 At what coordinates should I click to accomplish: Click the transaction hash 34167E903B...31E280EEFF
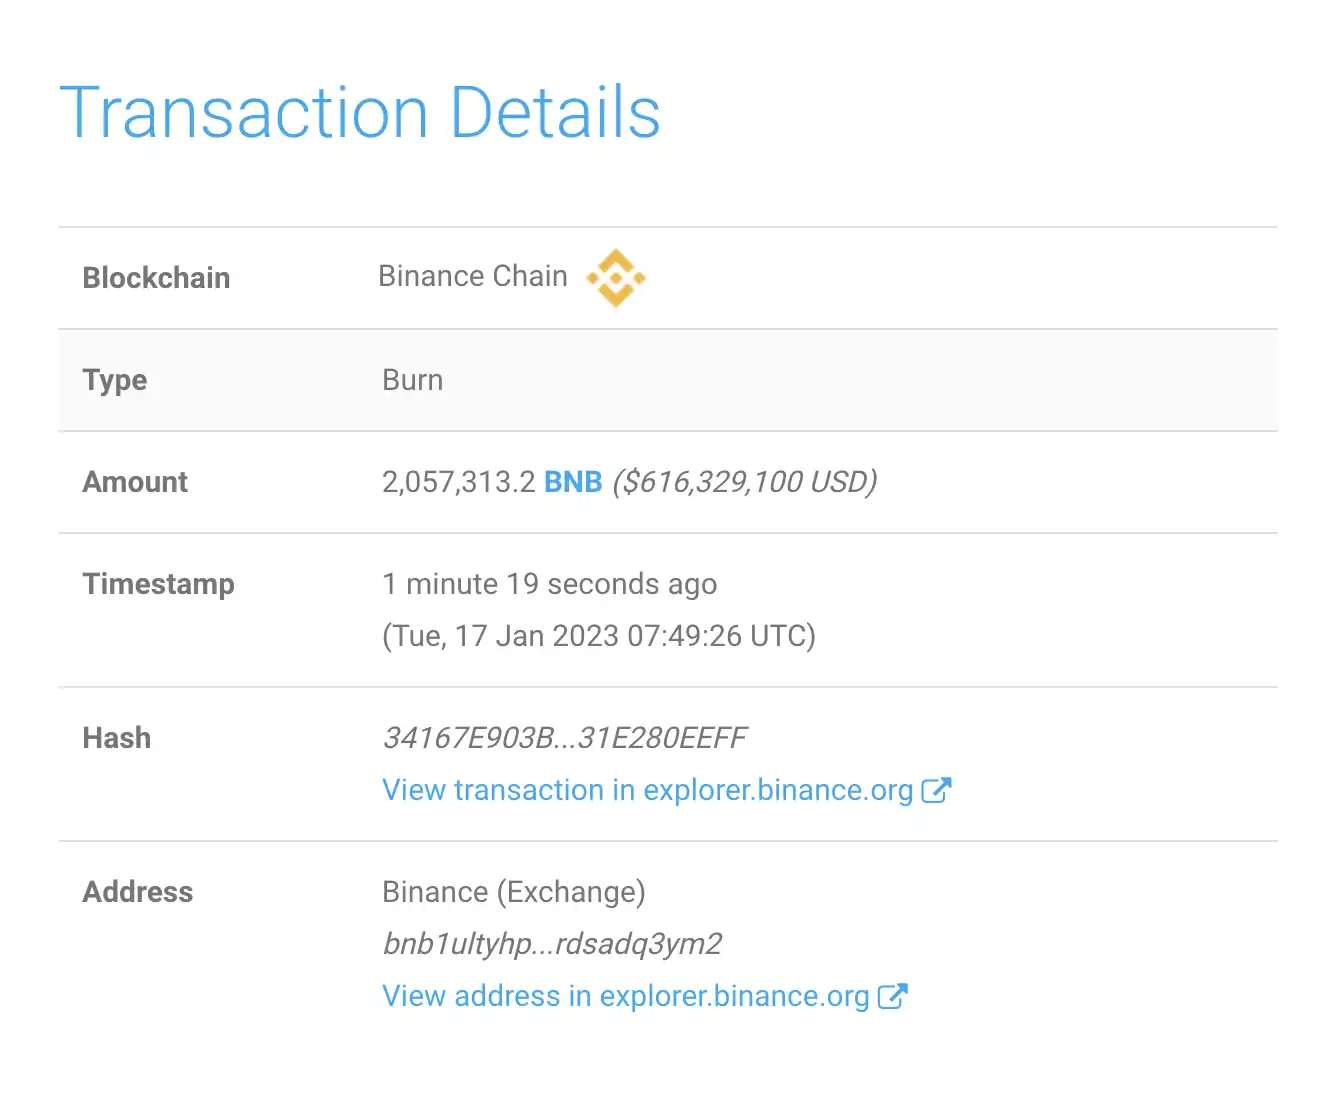(564, 738)
